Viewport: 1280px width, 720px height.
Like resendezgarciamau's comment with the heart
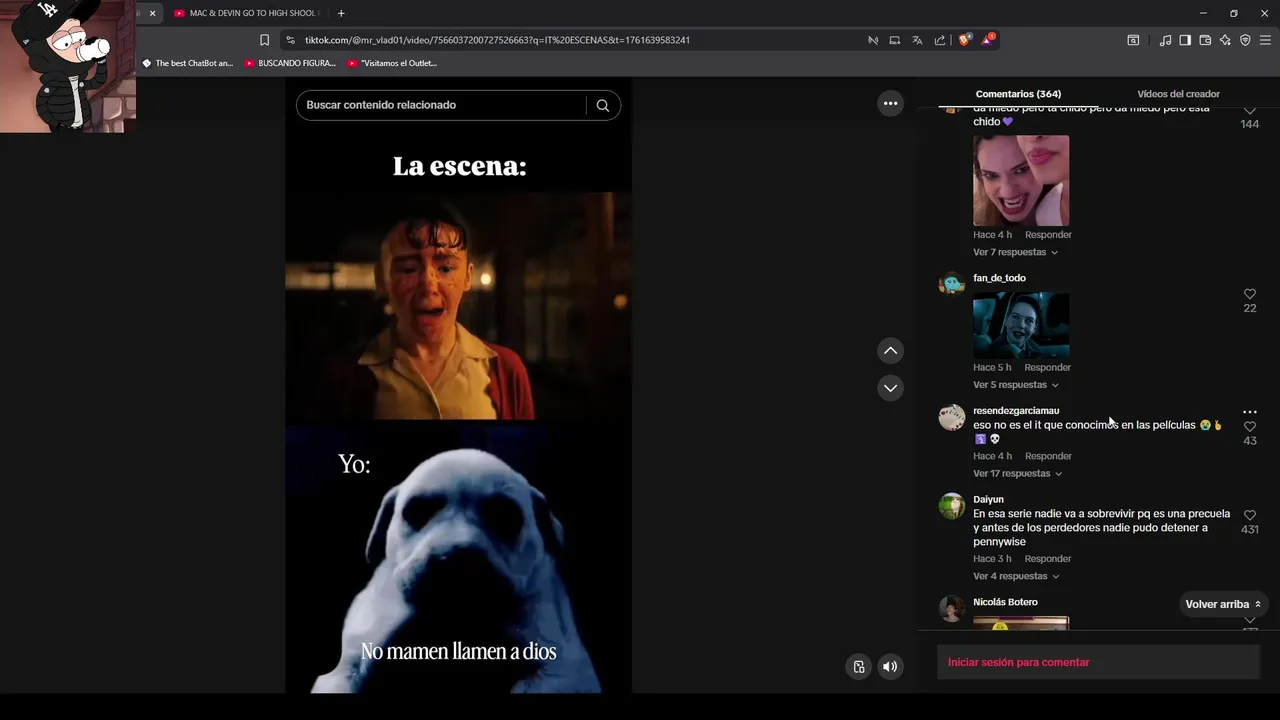click(1250, 427)
